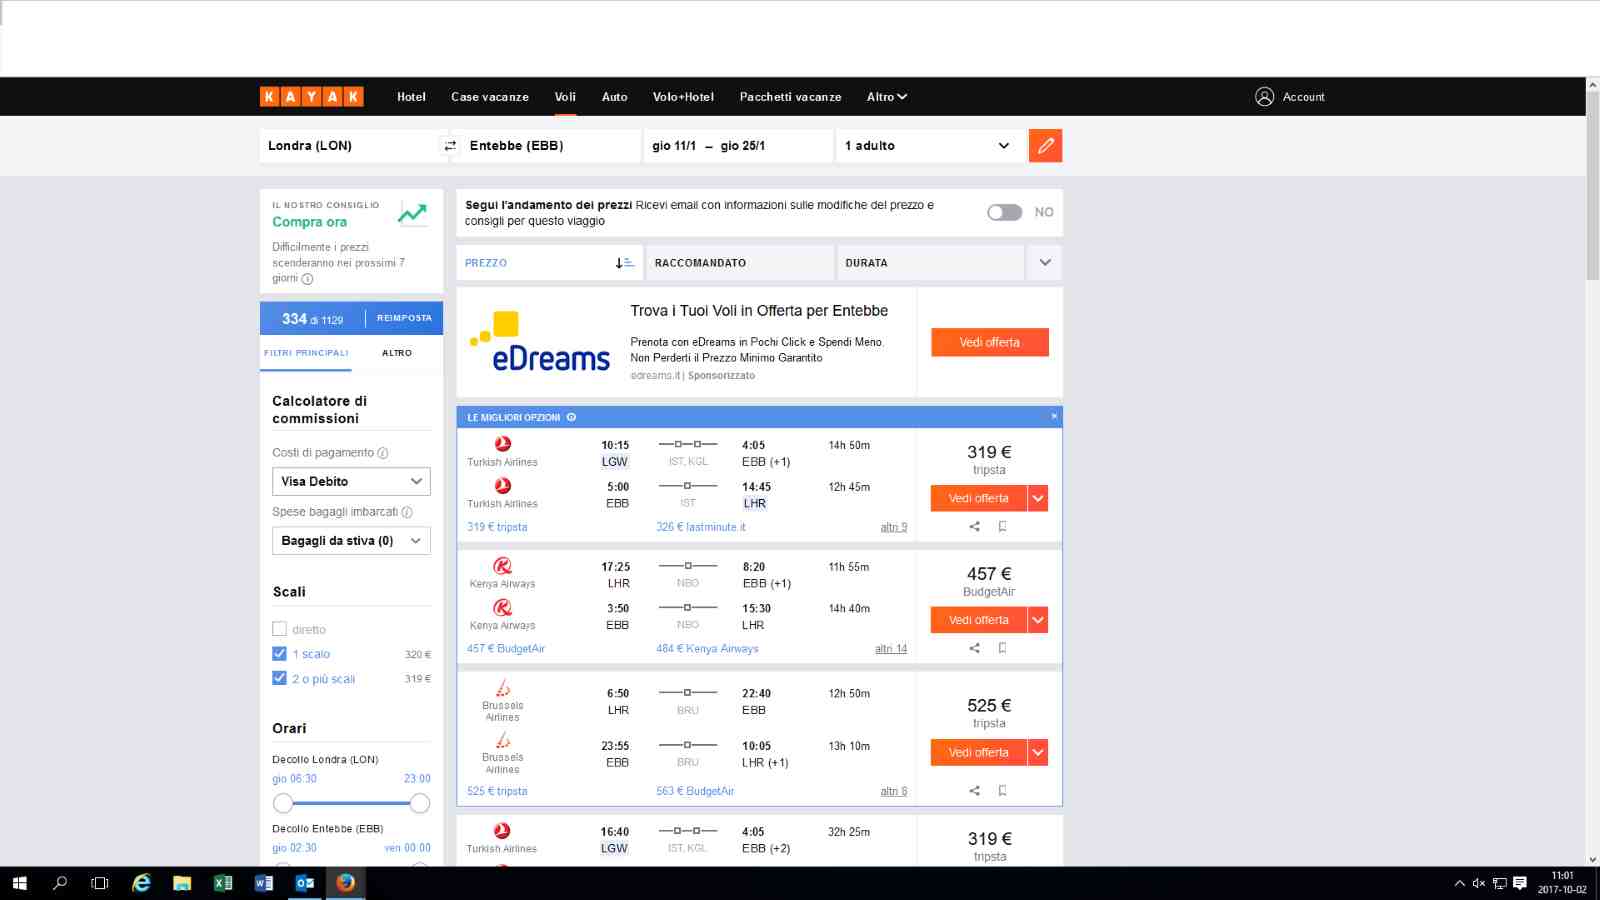
Task: Switch to the ALTRO filters tab
Action: (397, 353)
